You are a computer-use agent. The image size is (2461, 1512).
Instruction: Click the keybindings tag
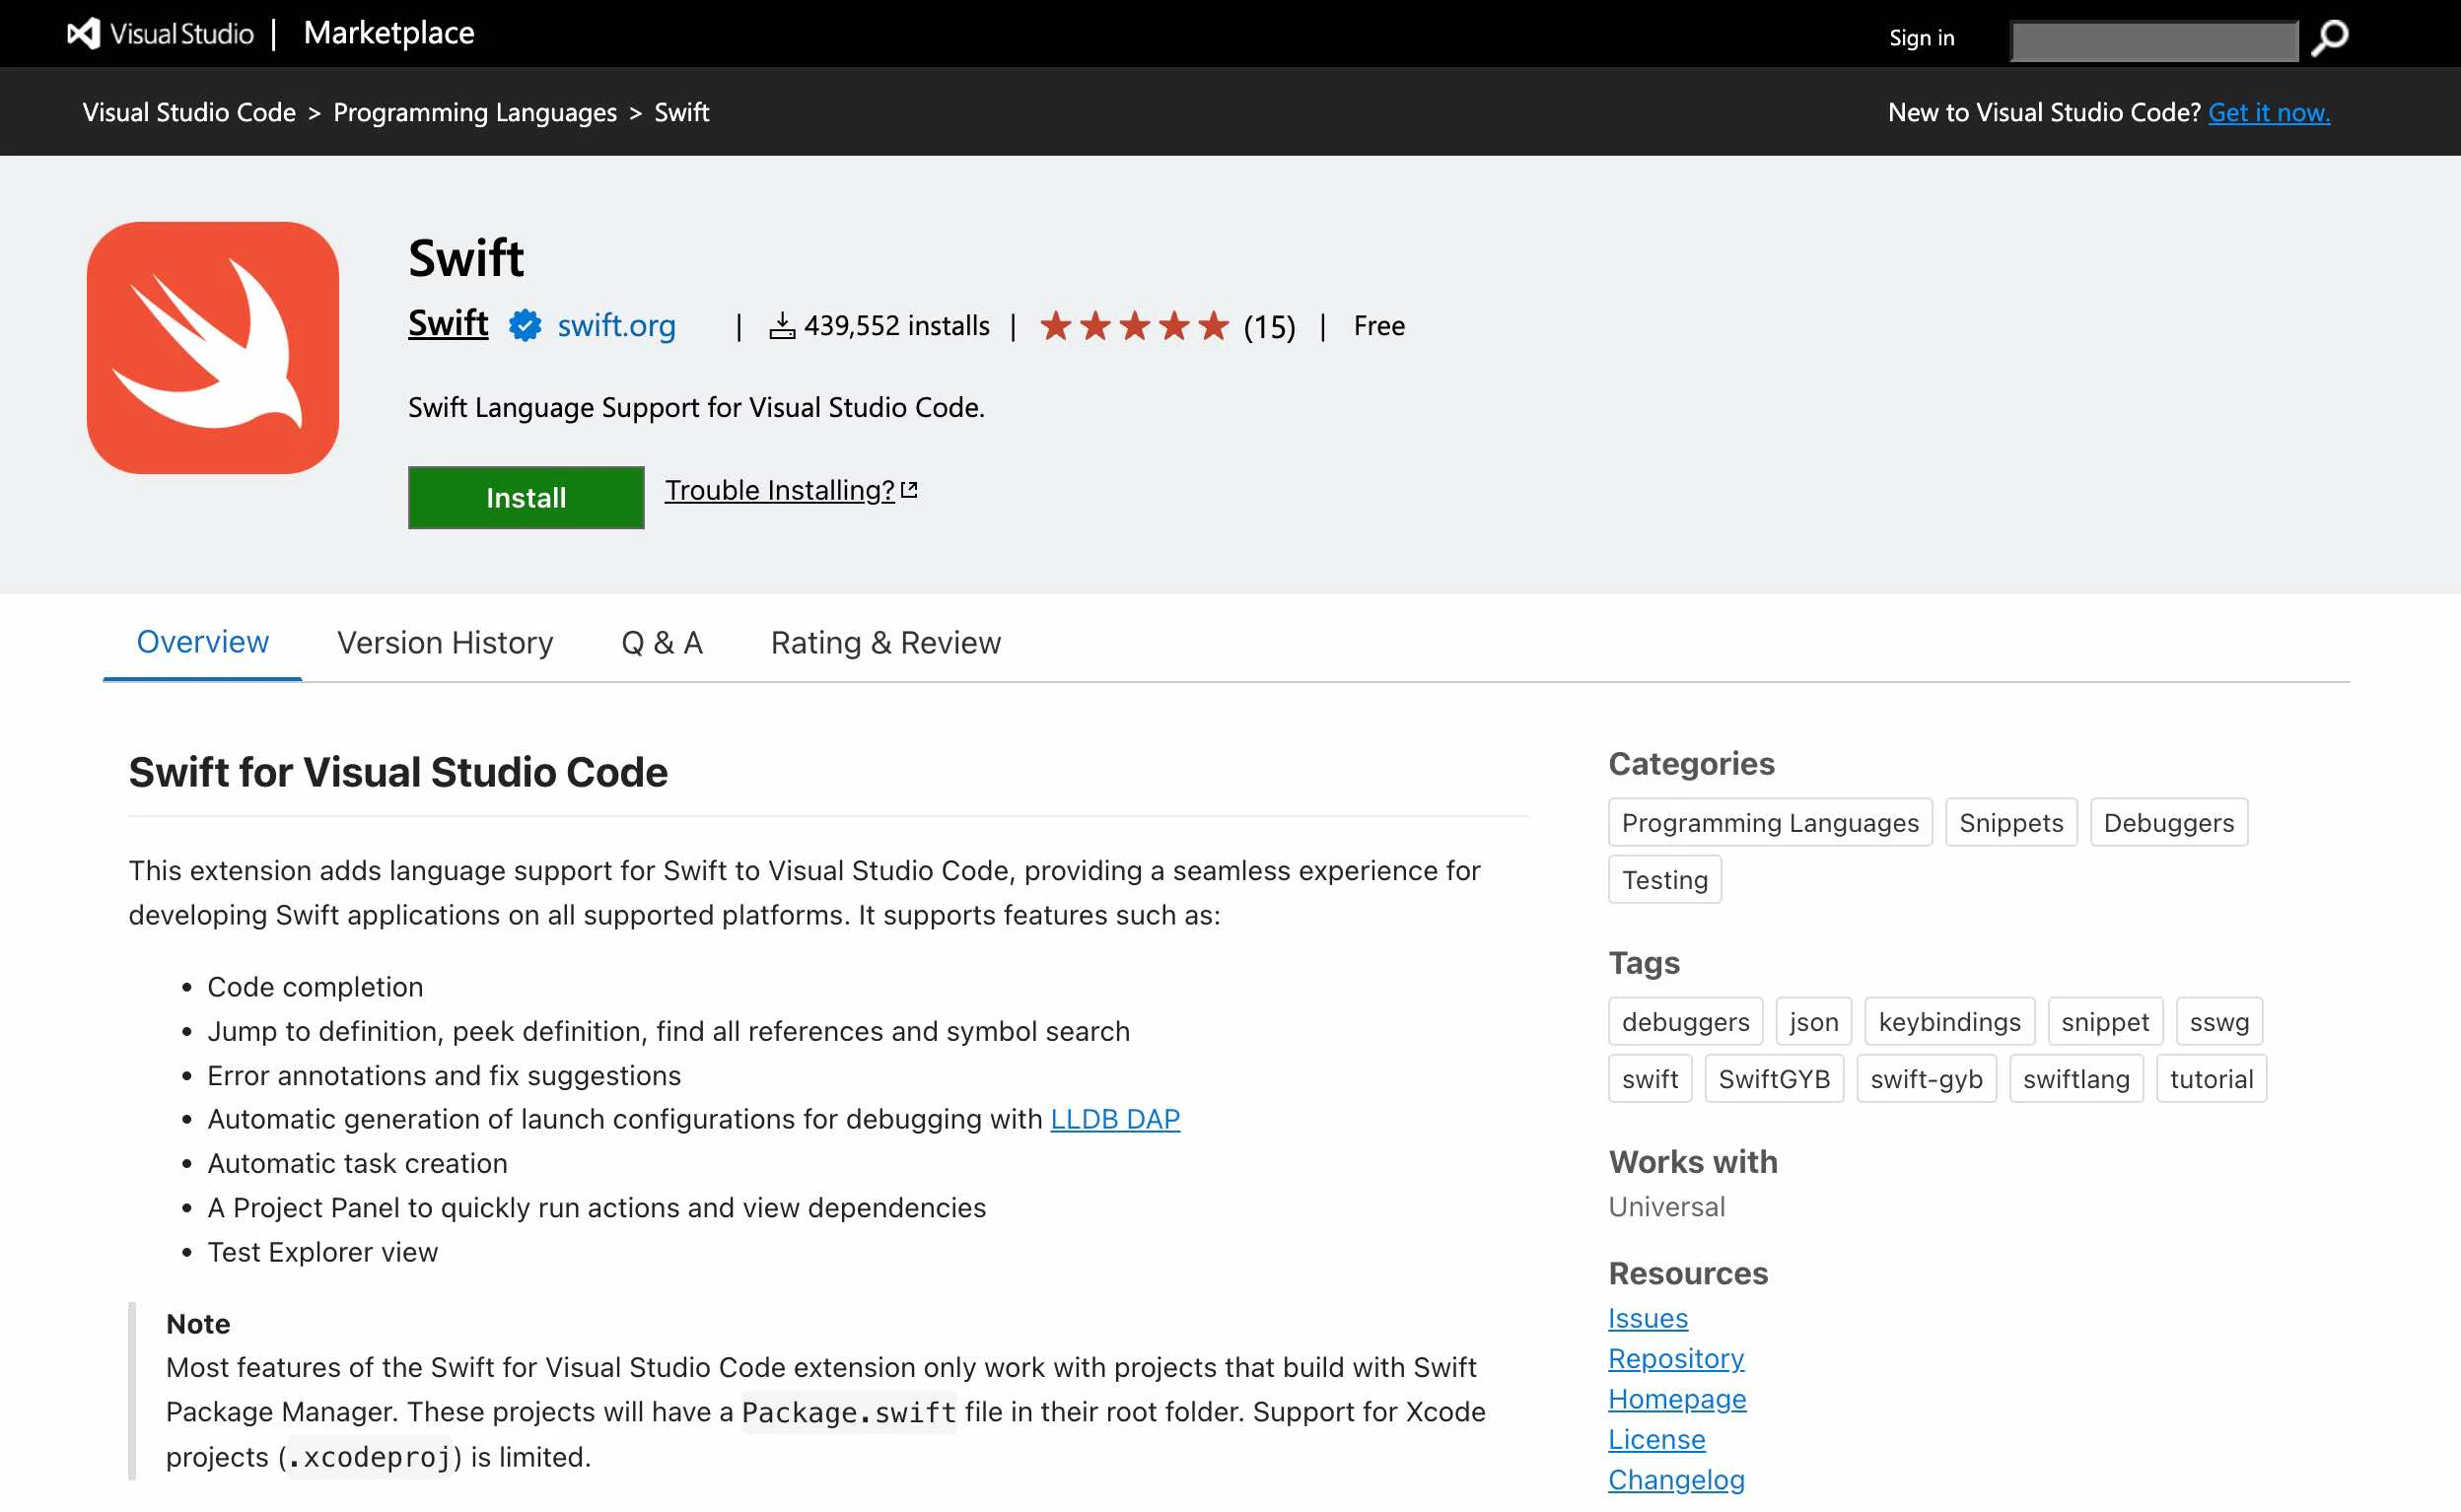[x=1949, y=1022]
